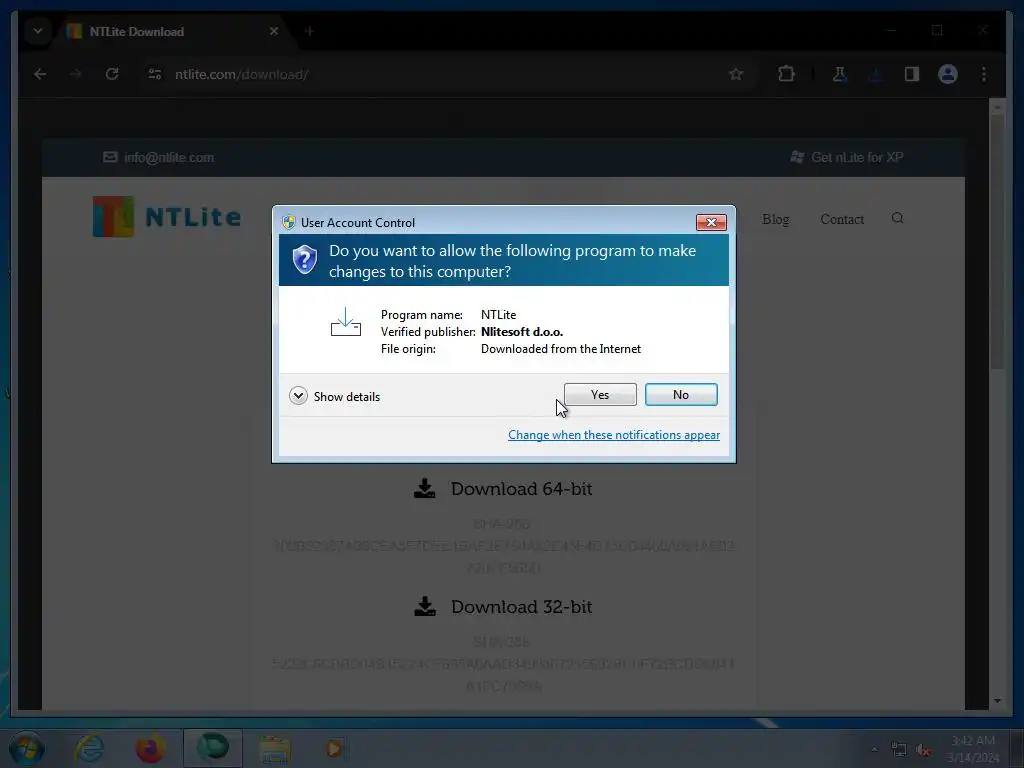Image resolution: width=1024 pixels, height=768 pixels.
Task: Click the browser forward arrow
Action: [x=76, y=74]
